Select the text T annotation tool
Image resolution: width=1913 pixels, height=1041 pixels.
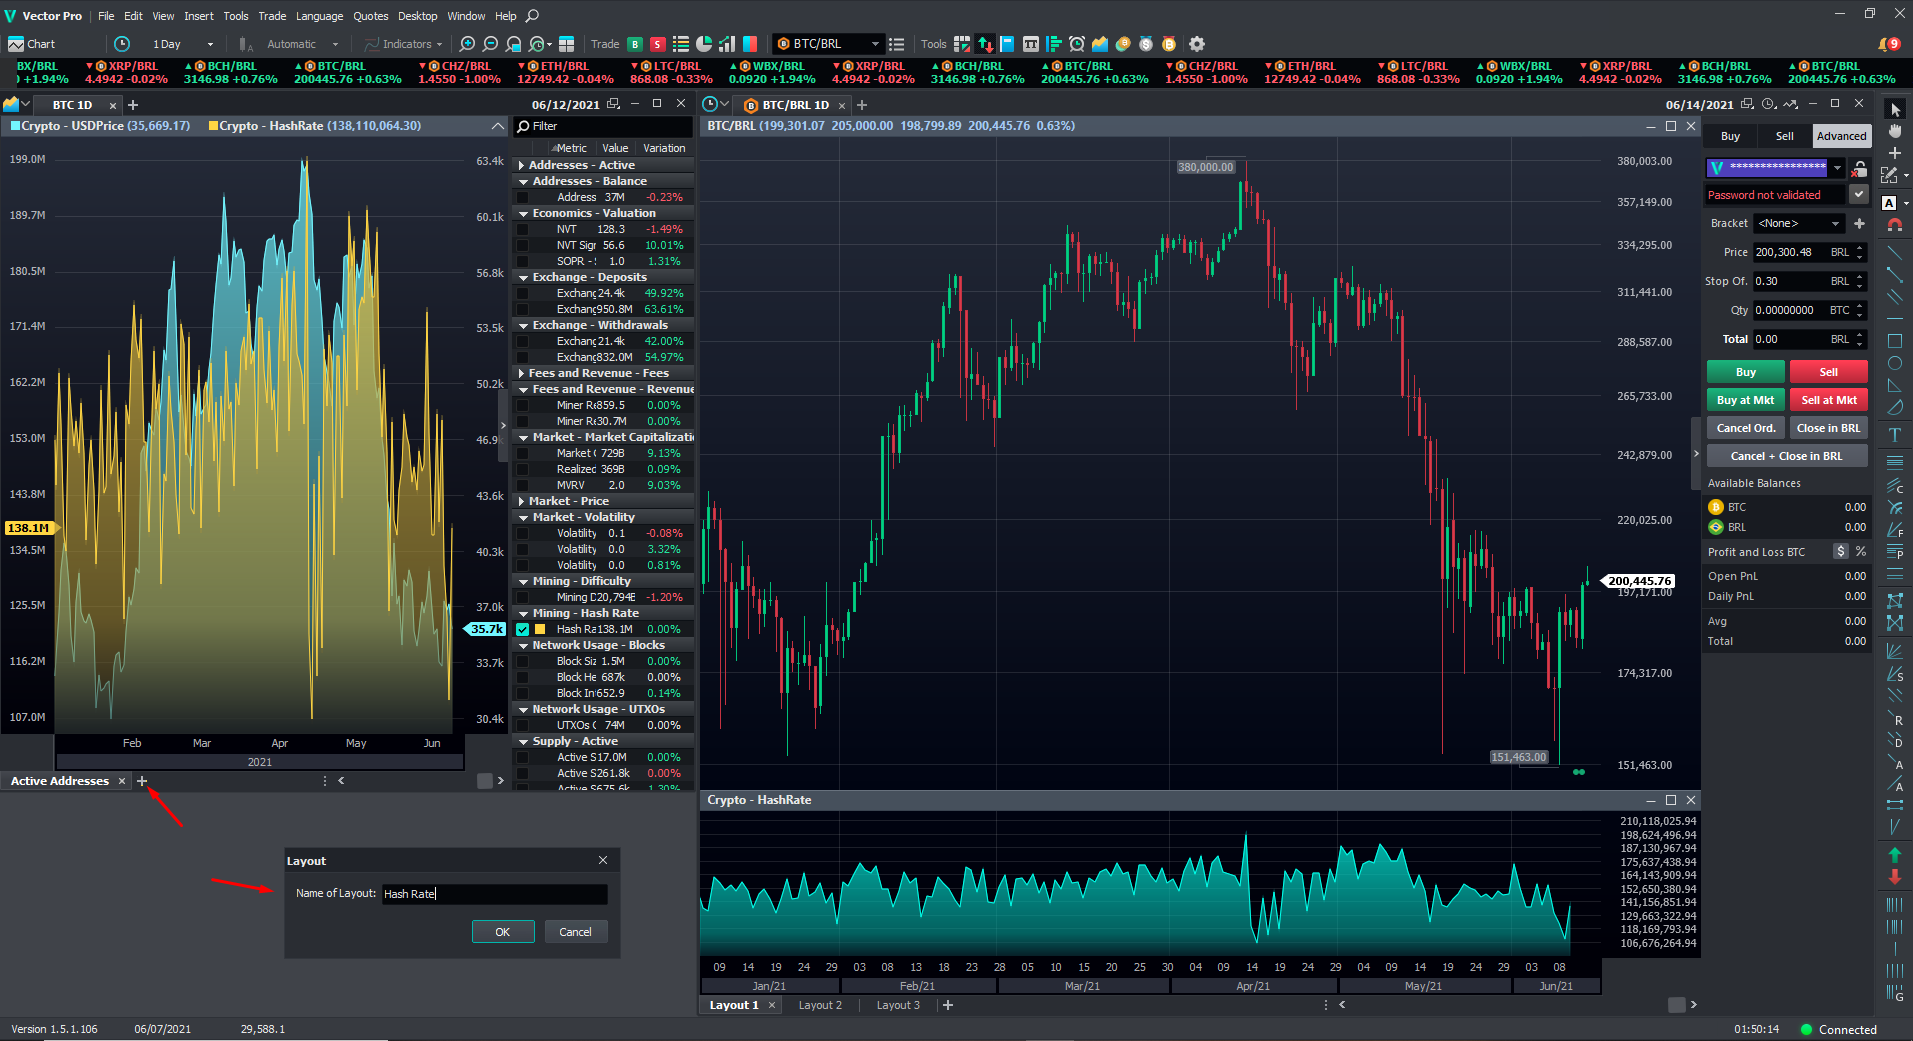pyautogui.click(x=1894, y=435)
